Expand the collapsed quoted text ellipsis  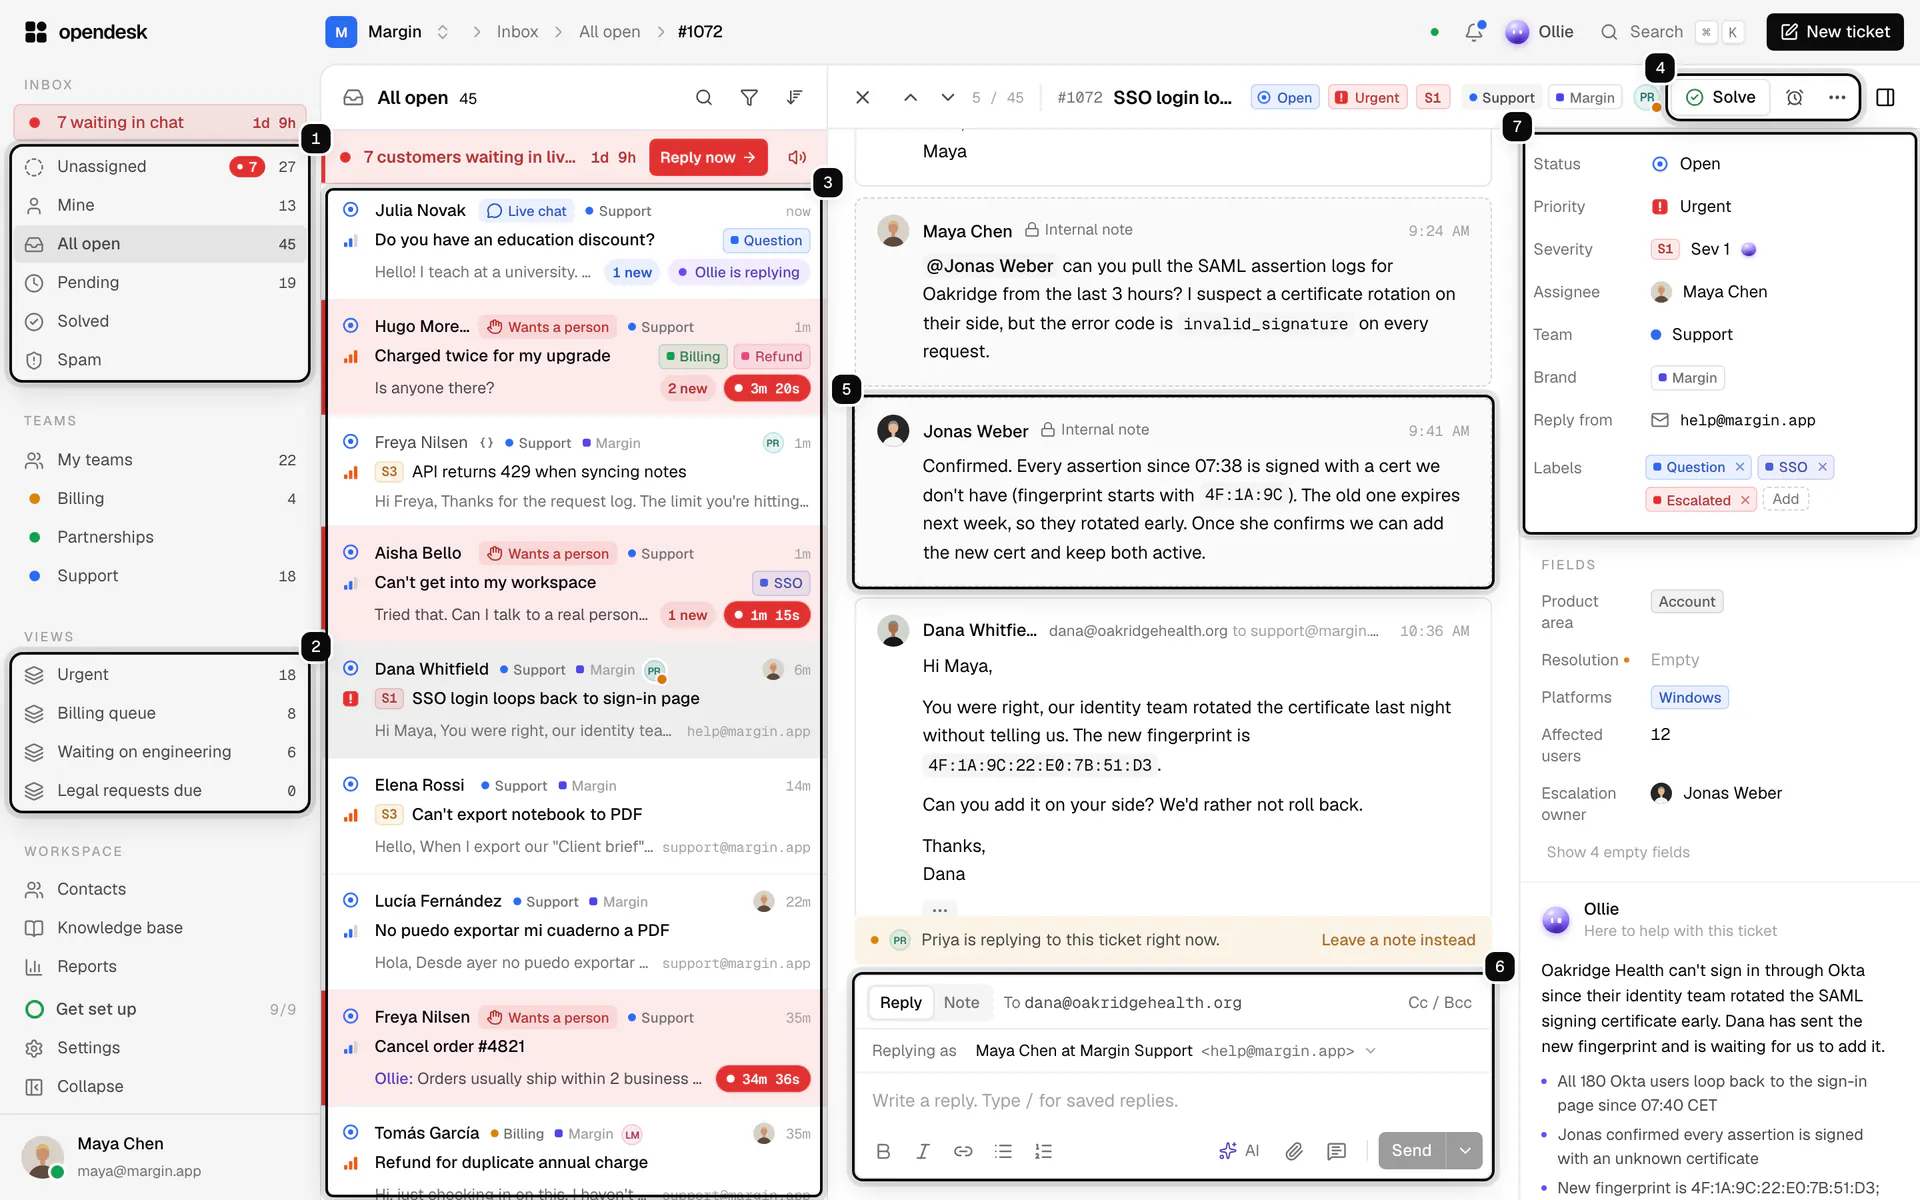[940, 910]
